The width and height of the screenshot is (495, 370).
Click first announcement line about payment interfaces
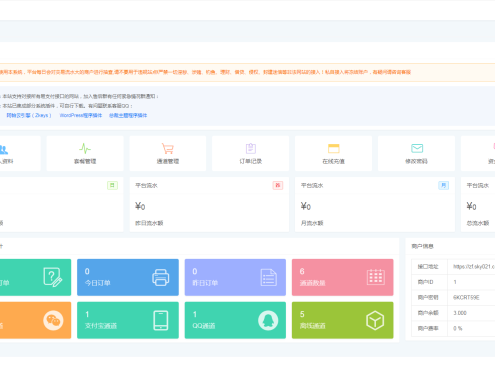click(79, 96)
